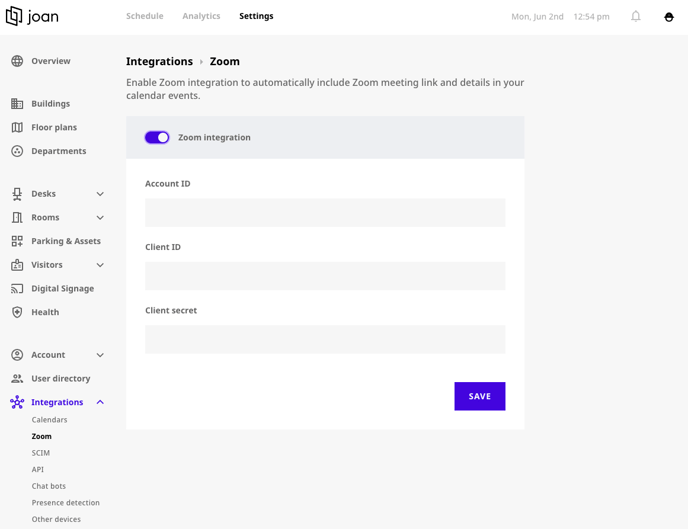The width and height of the screenshot is (688, 529).
Task: Click the Departments circle icon
Action: tap(17, 151)
